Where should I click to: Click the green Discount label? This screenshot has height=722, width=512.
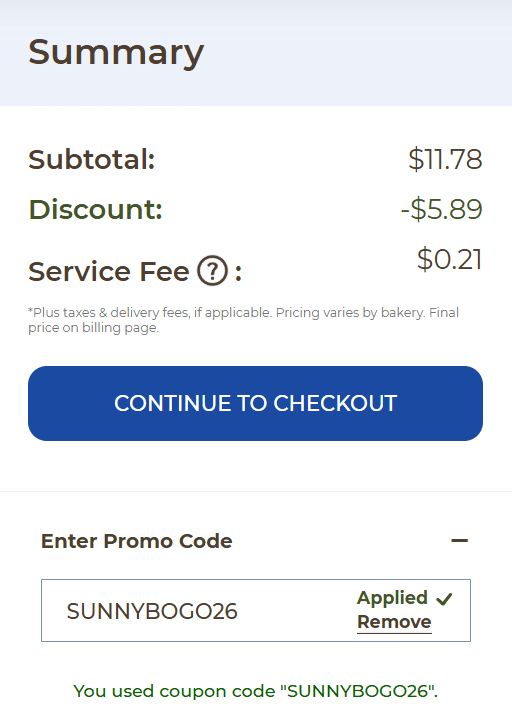coord(95,209)
